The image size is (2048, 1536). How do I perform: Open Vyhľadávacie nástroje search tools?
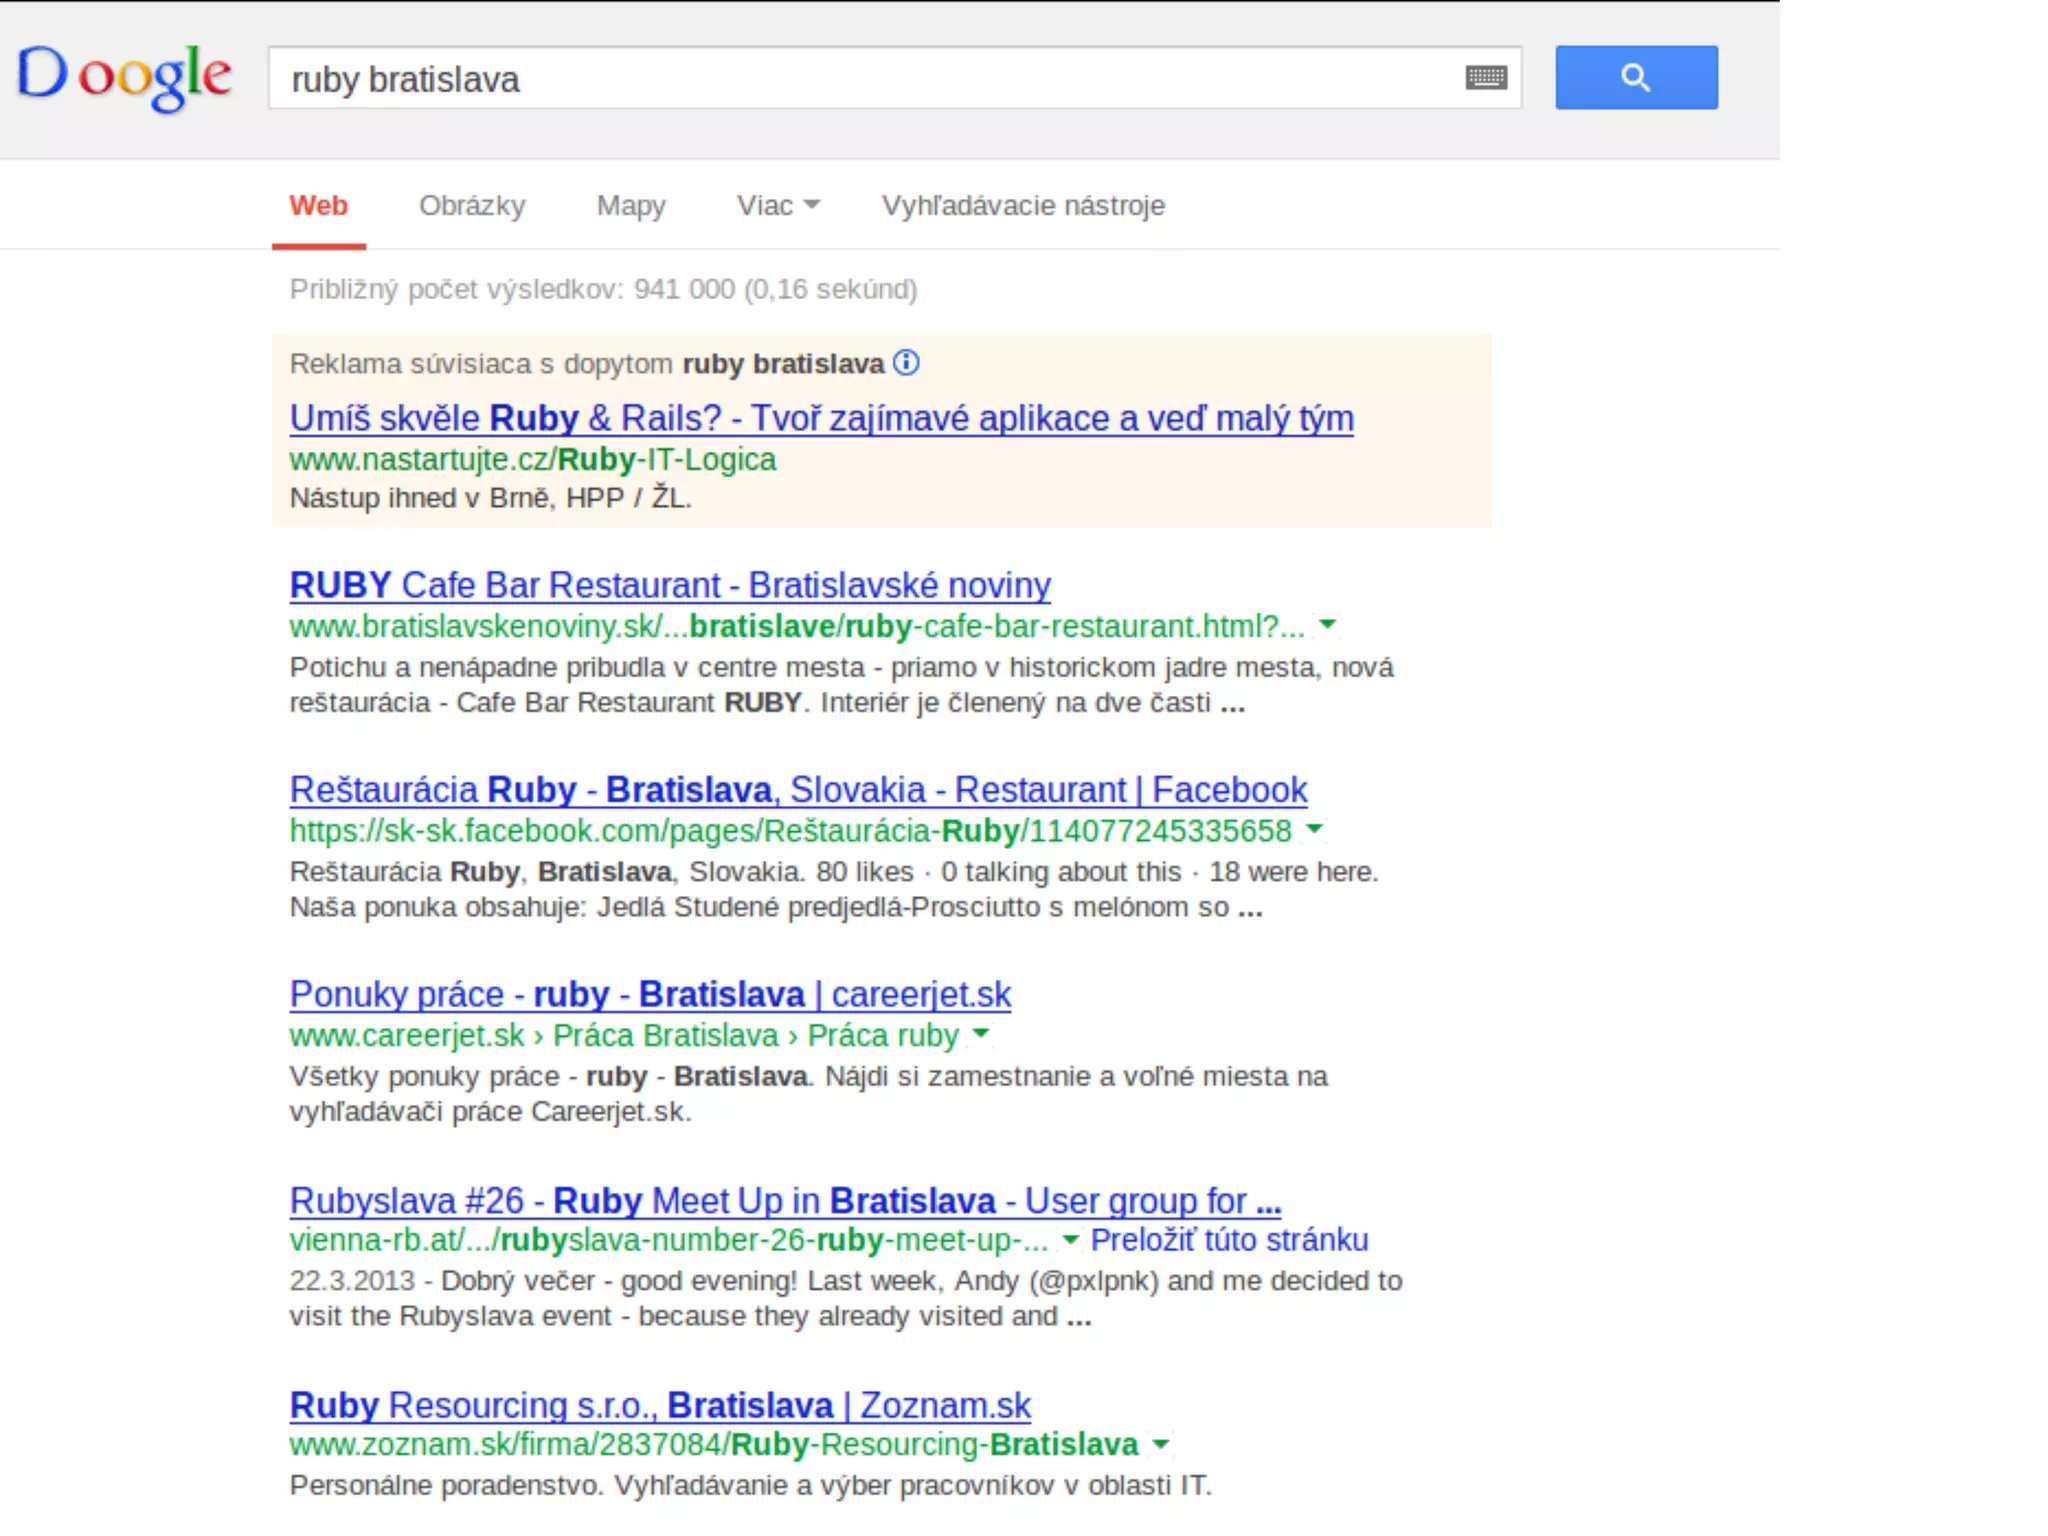click(1023, 205)
